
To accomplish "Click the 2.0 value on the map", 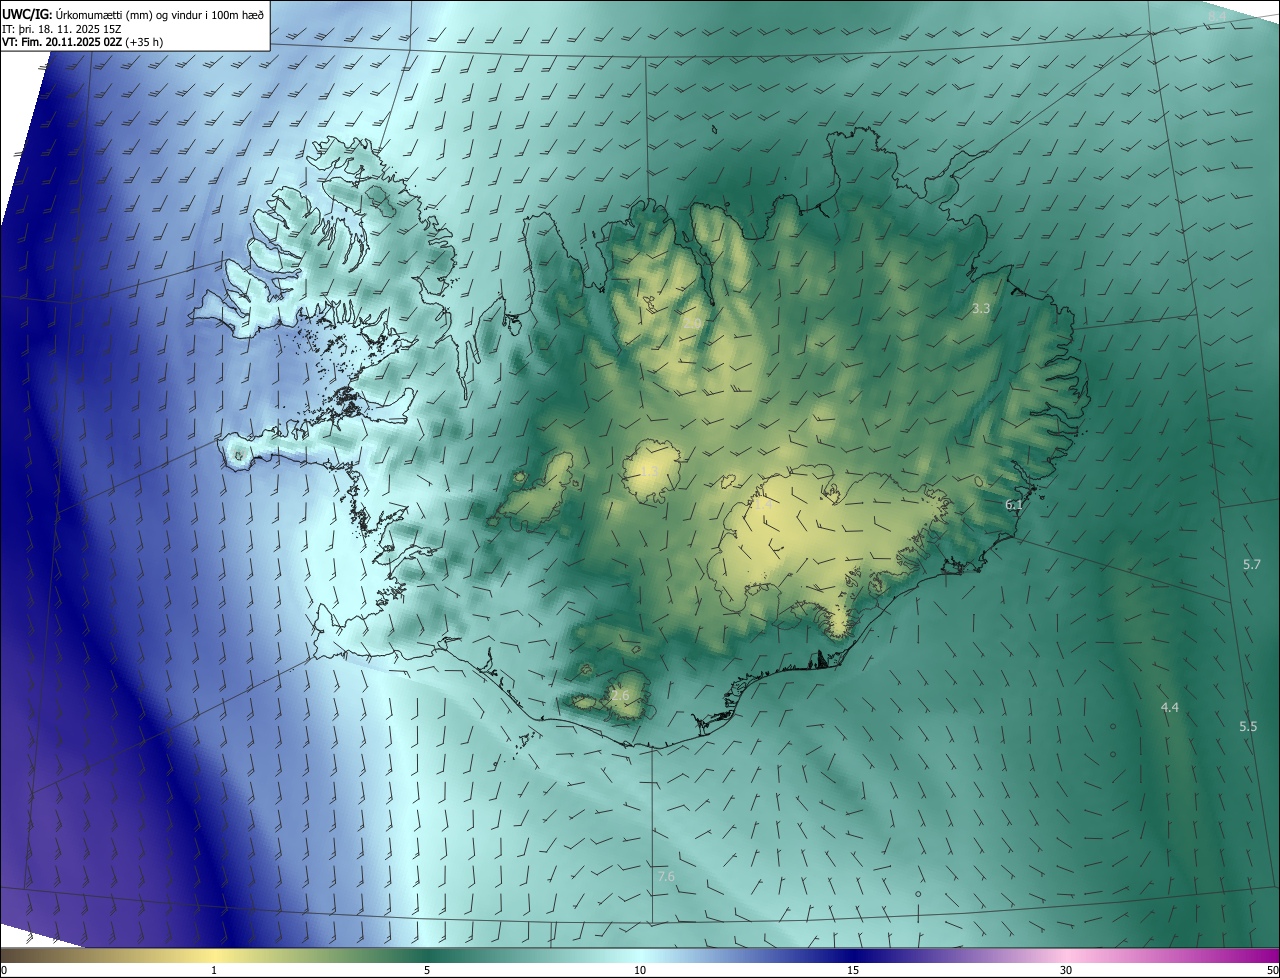I will (692, 323).
